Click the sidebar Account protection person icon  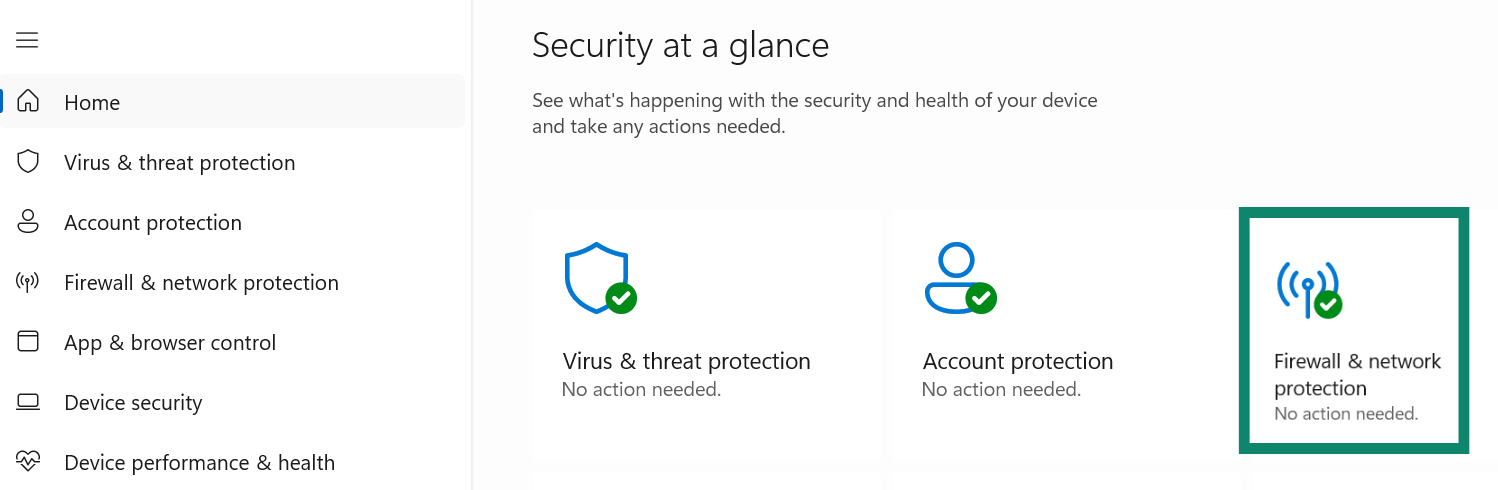pyautogui.click(x=28, y=222)
